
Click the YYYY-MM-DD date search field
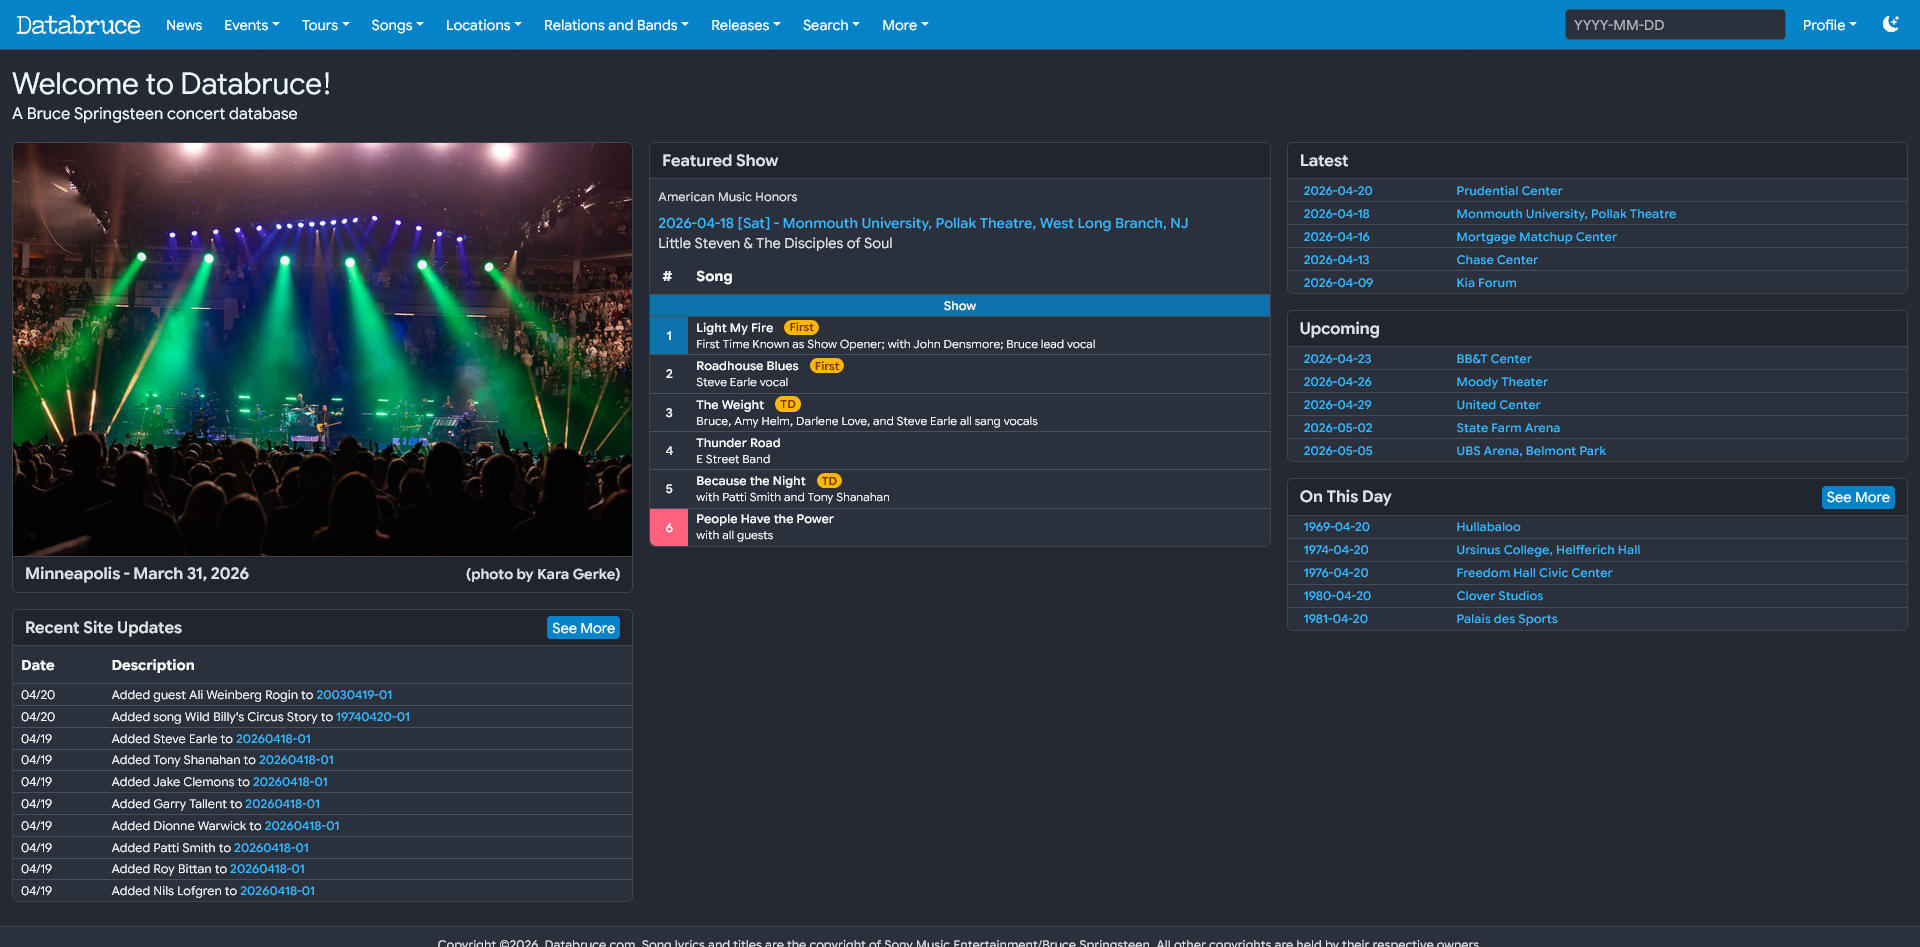[1674, 25]
